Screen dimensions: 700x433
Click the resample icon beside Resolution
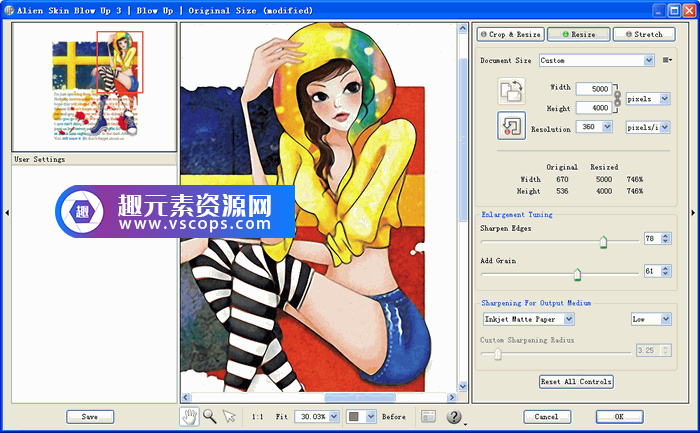[x=511, y=126]
